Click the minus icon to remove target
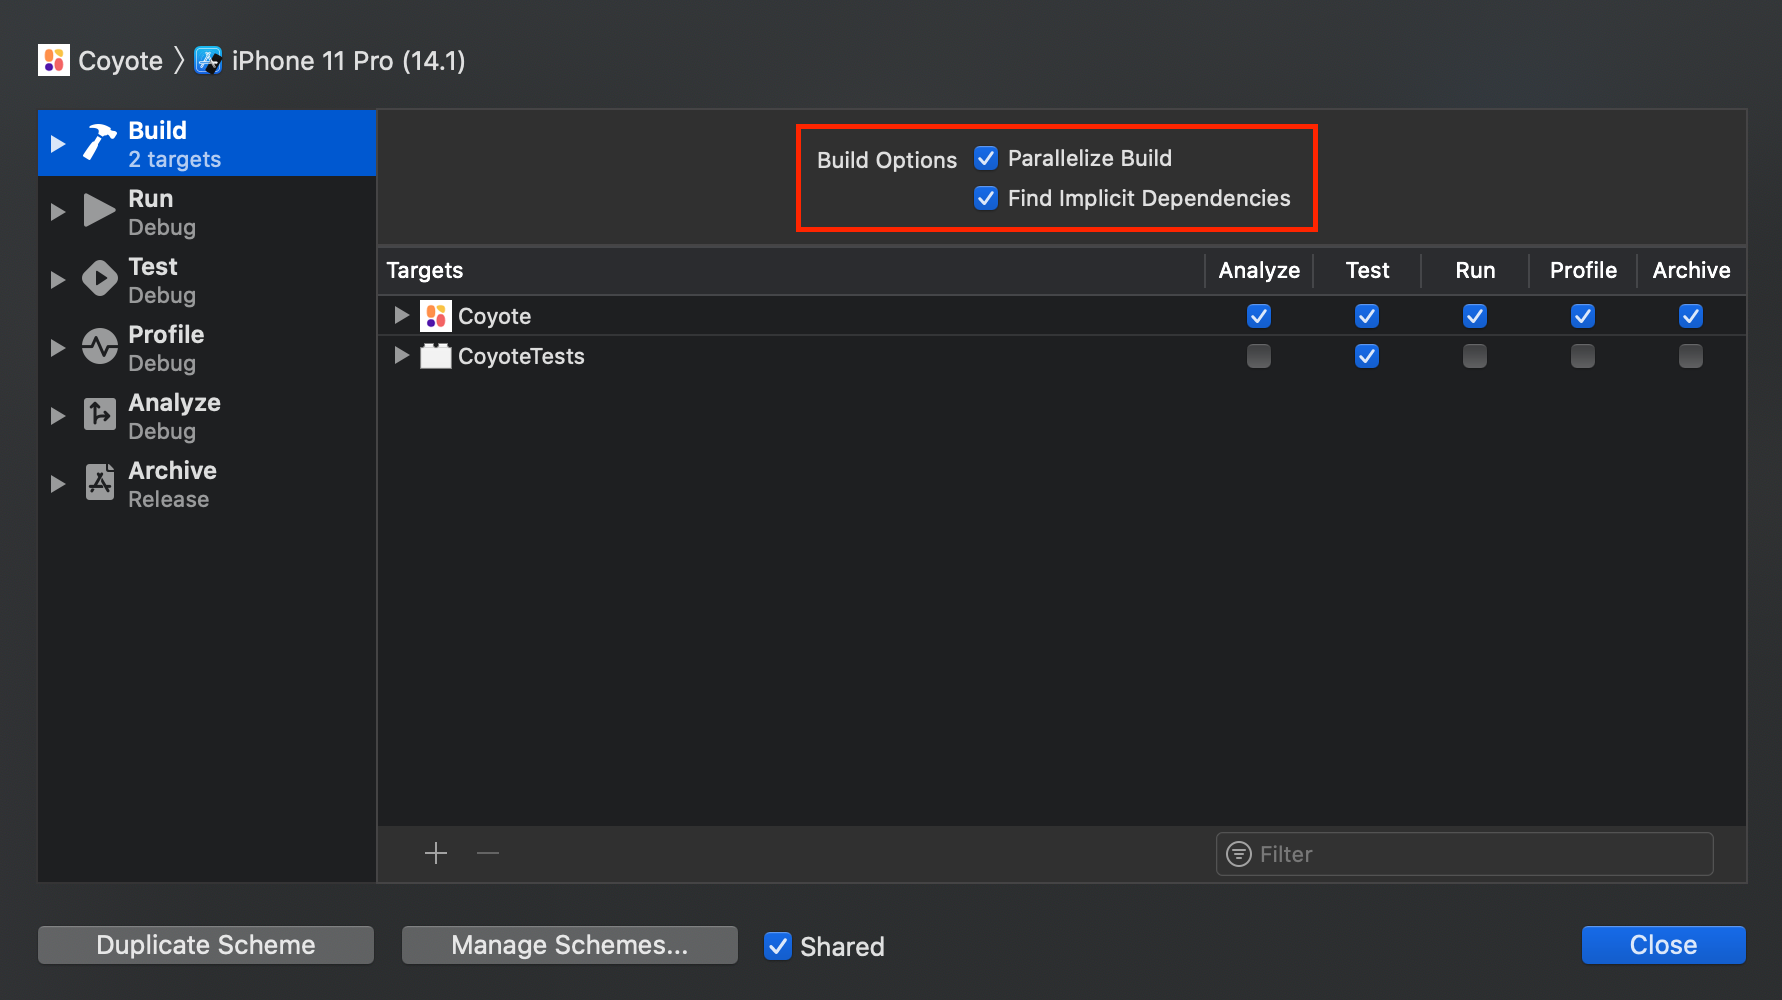 (x=488, y=853)
